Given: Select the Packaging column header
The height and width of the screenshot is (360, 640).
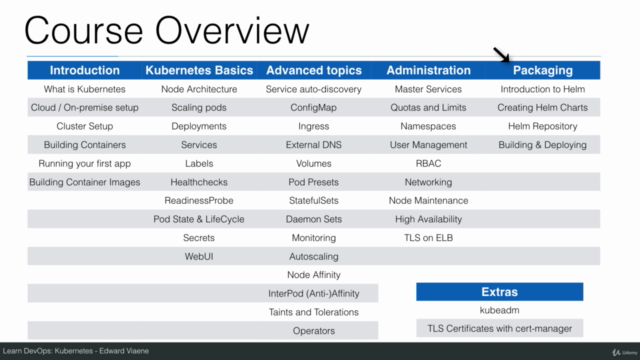Looking at the screenshot, I should tap(543, 70).
